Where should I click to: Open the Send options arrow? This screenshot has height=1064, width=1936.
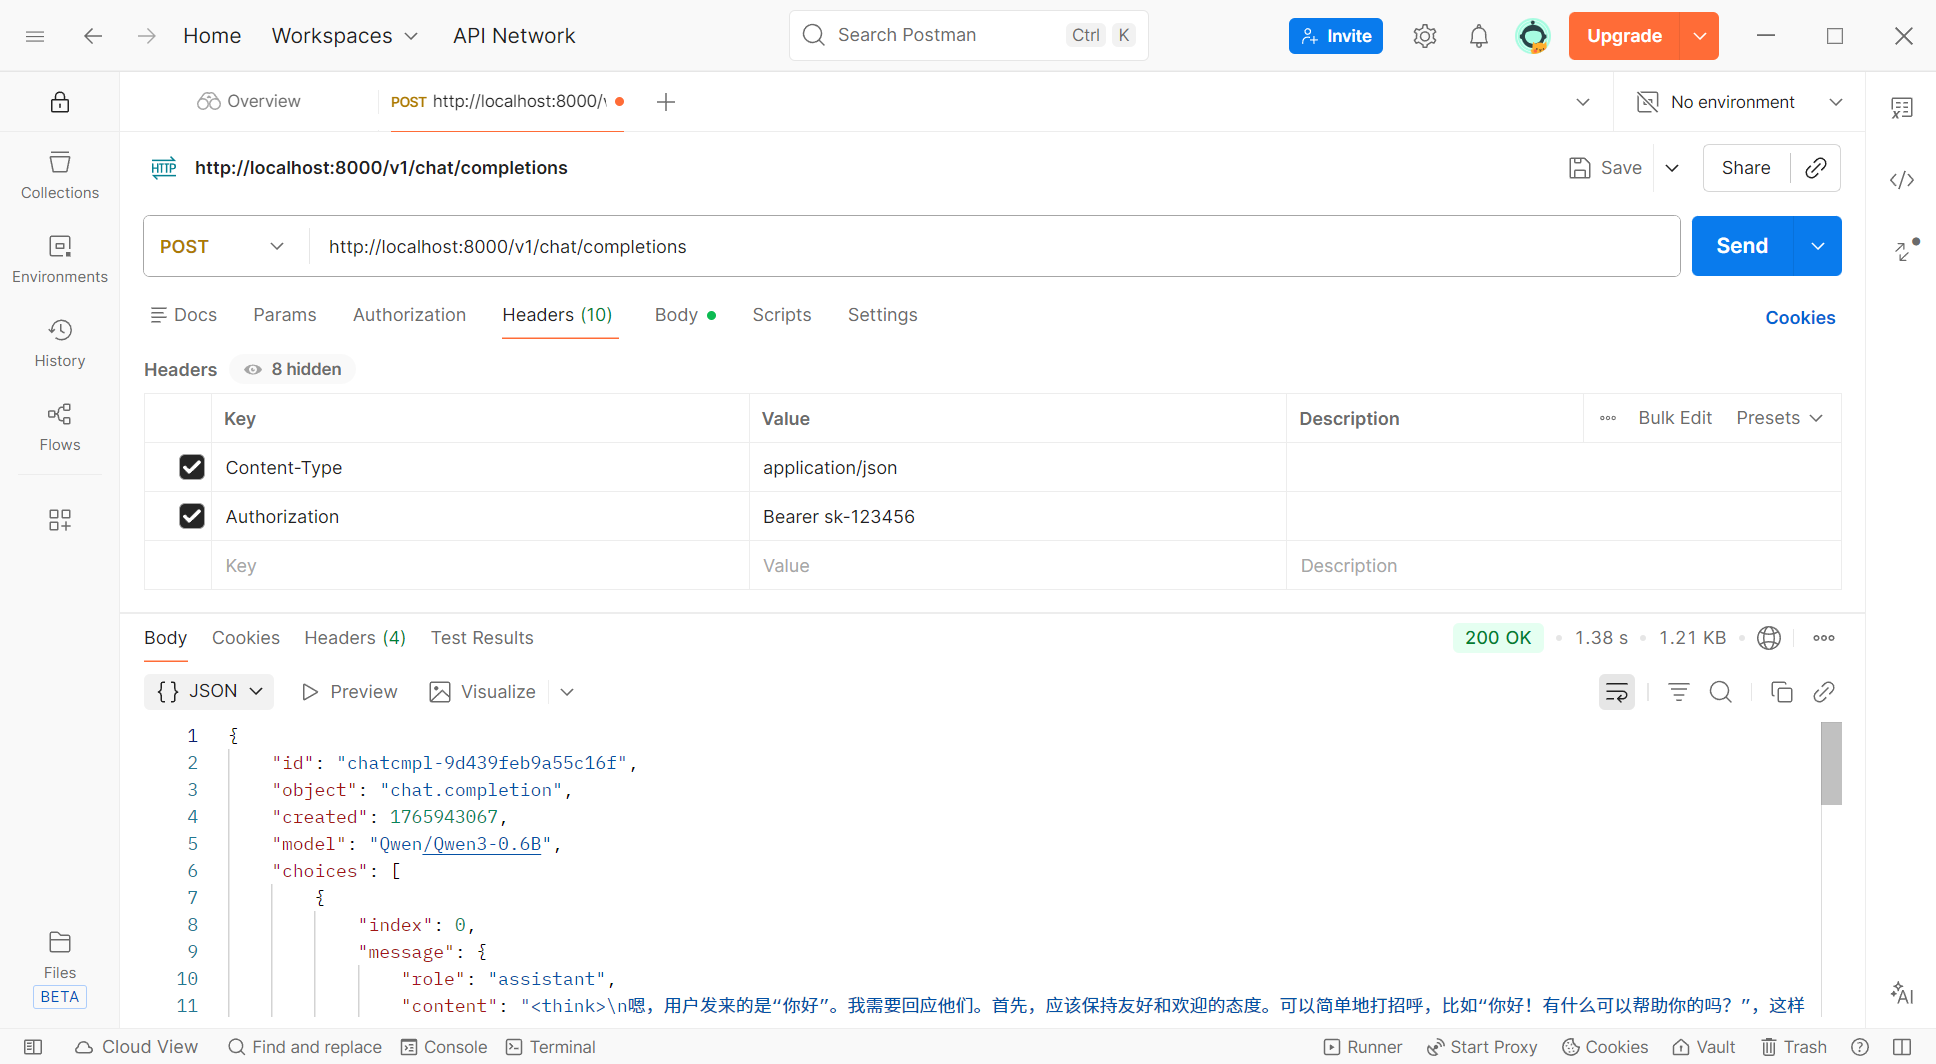point(1818,246)
